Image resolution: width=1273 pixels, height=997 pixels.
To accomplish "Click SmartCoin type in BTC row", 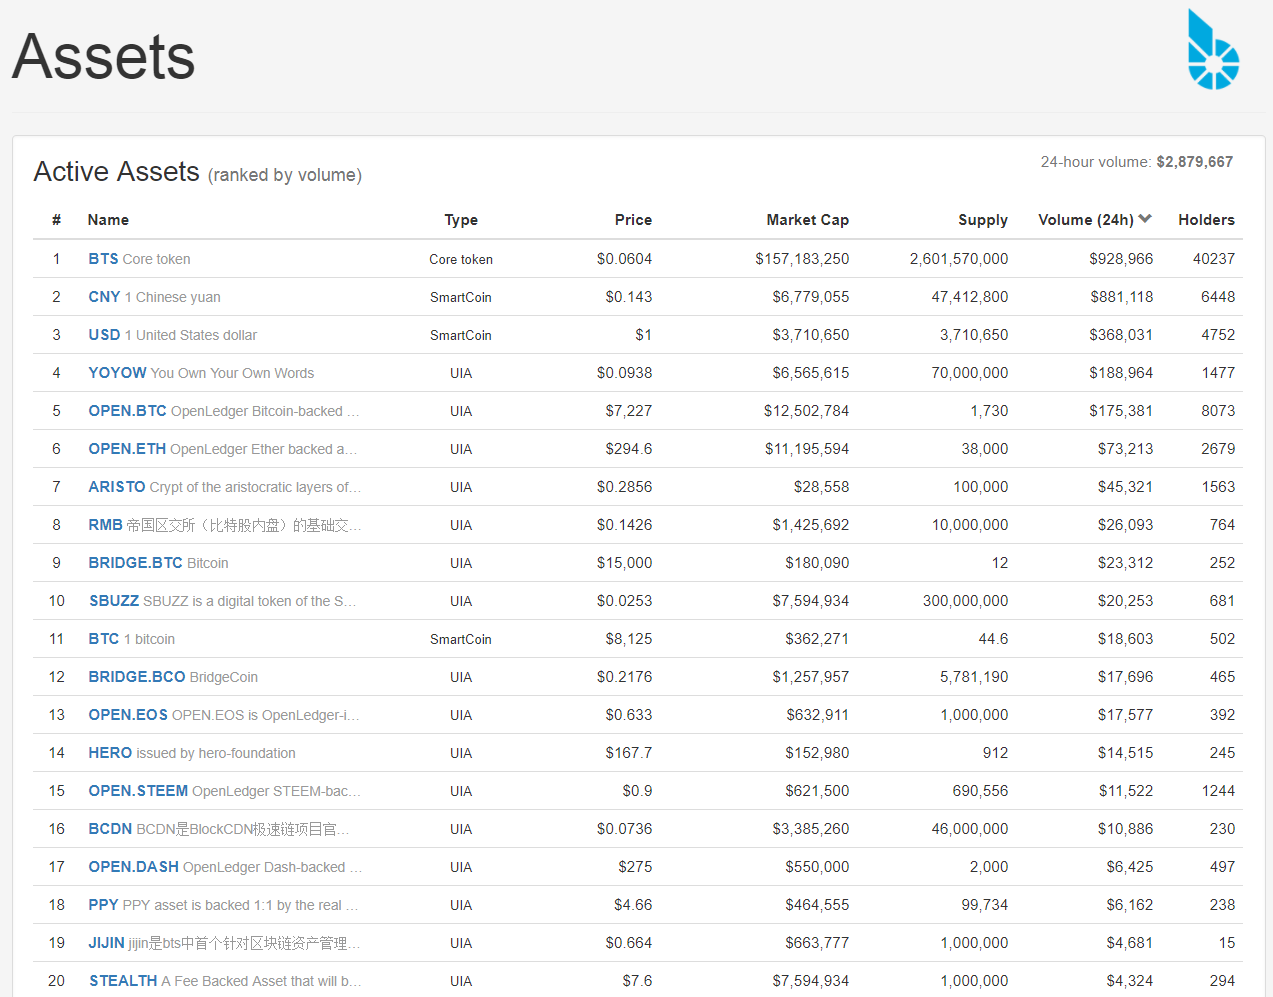I will [x=461, y=639].
